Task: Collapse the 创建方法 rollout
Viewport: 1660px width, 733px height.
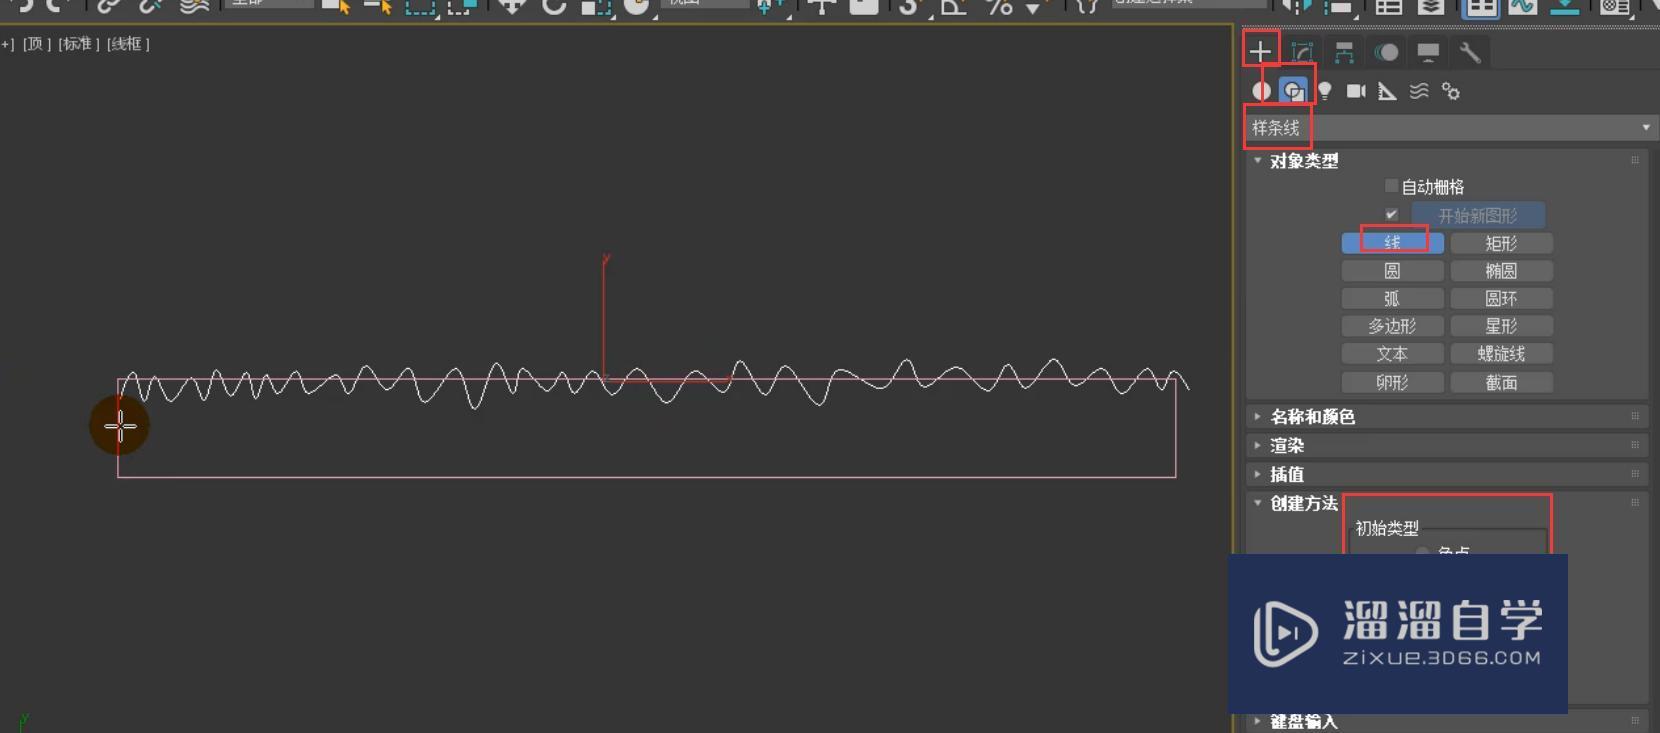Action: pos(1304,504)
